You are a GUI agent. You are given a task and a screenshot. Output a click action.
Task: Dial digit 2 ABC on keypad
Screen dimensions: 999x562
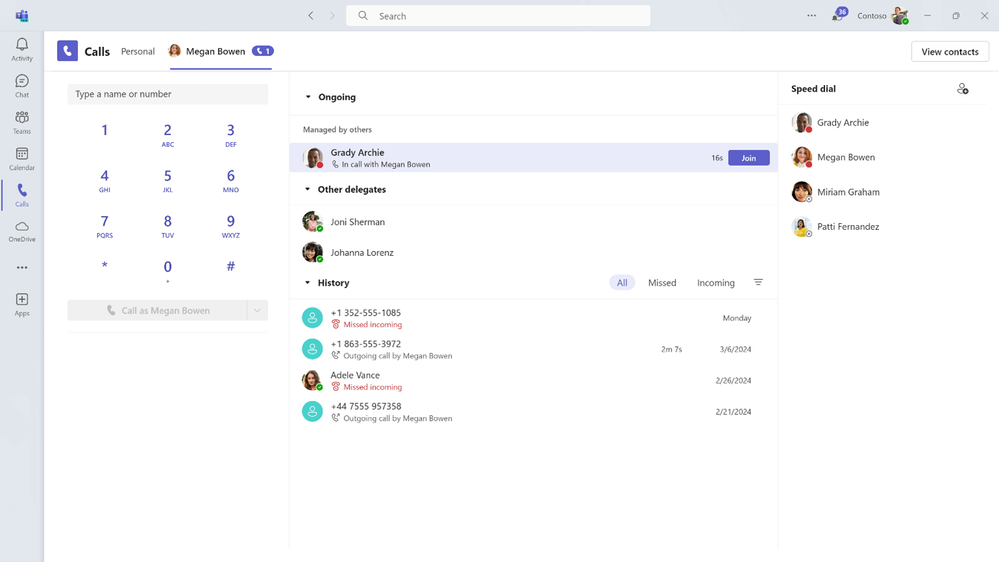click(168, 135)
